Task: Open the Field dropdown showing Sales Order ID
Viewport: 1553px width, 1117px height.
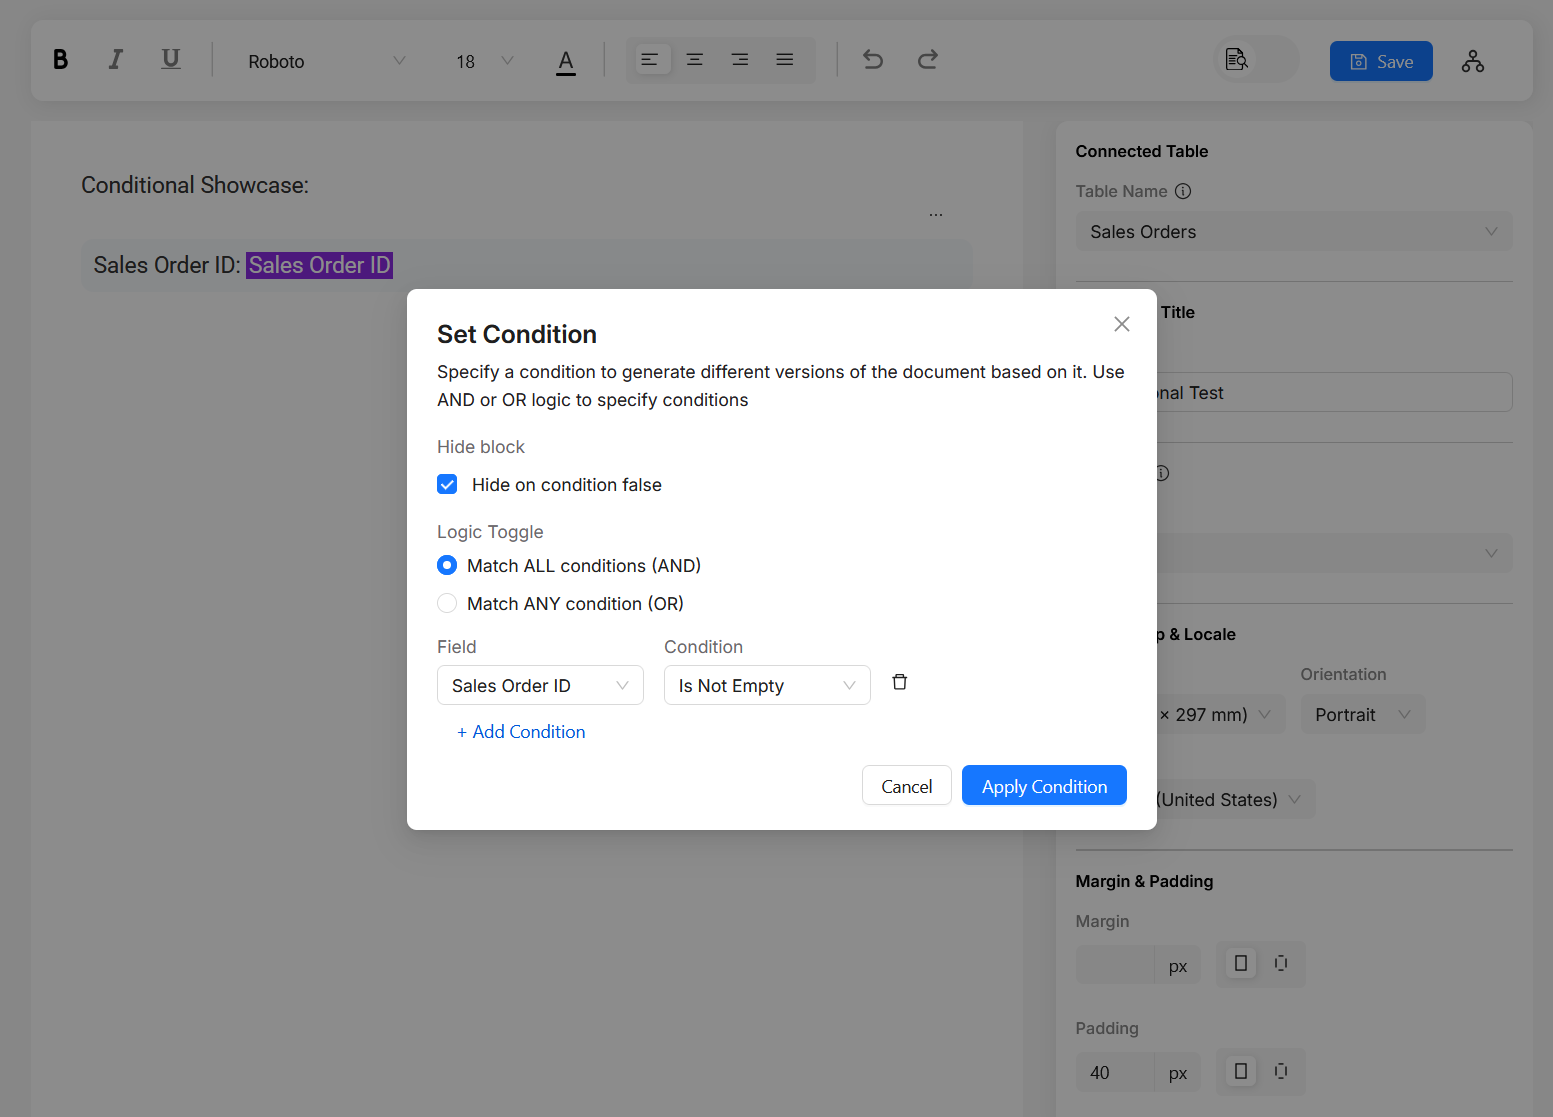Action: 540,685
